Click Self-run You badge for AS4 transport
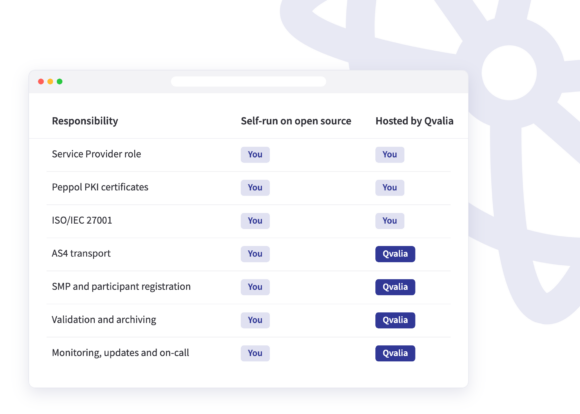The width and height of the screenshot is (580, 414). 255,254
